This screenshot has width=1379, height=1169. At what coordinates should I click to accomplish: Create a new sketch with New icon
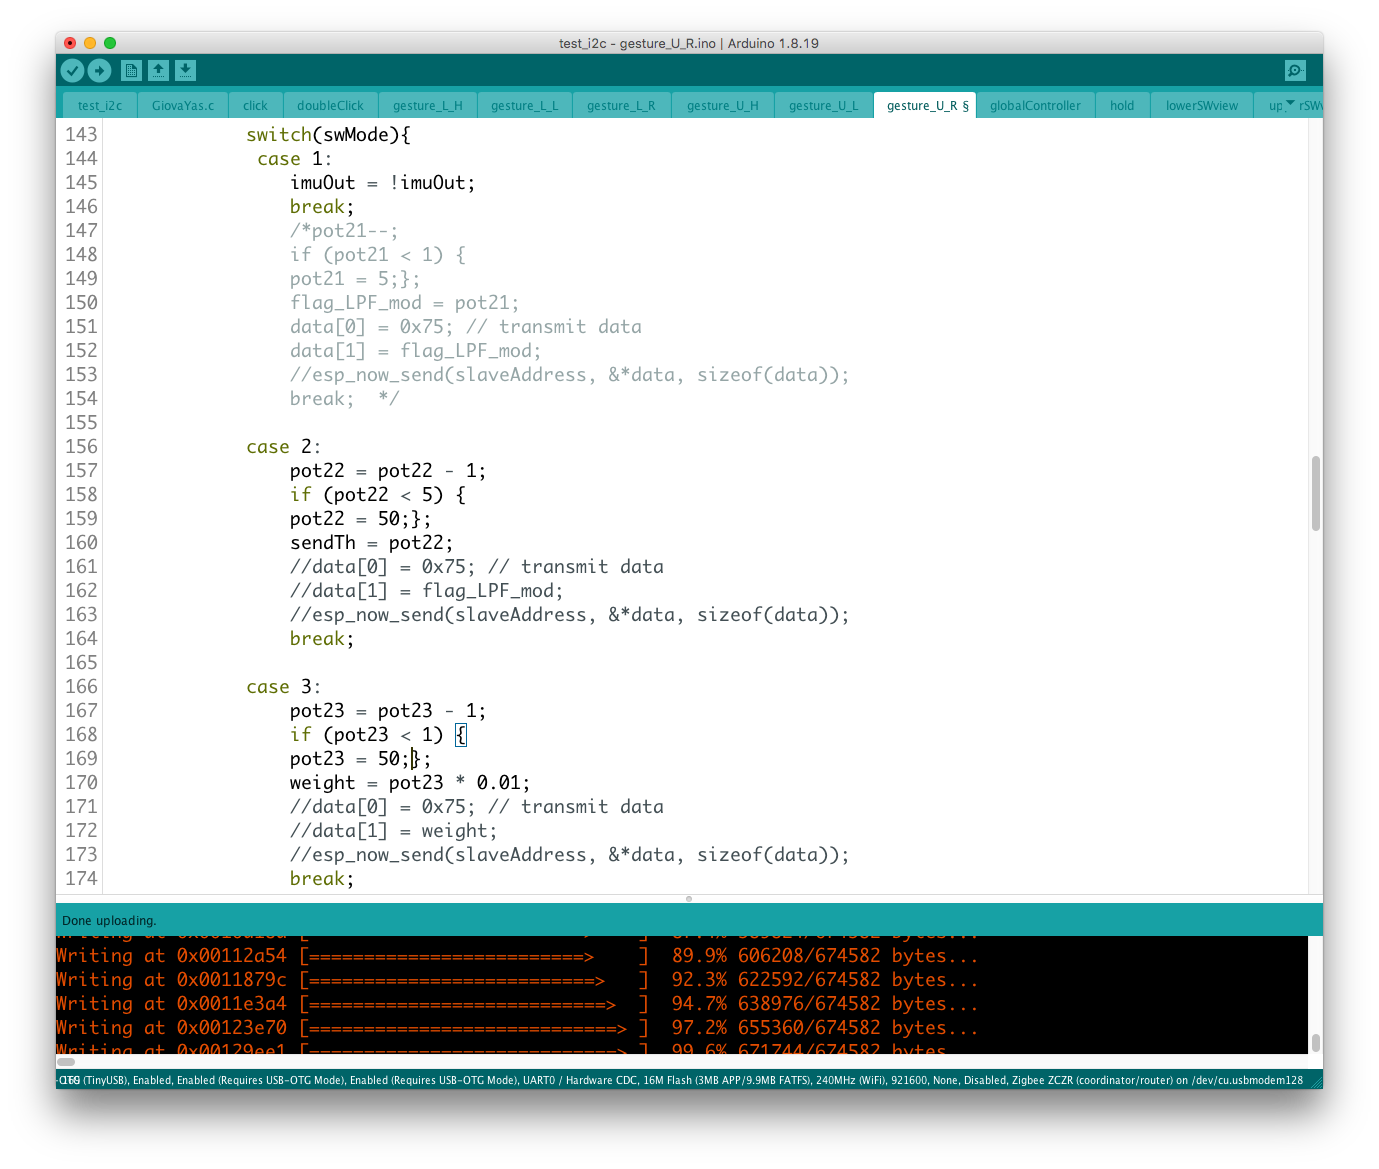coord(131,70)
